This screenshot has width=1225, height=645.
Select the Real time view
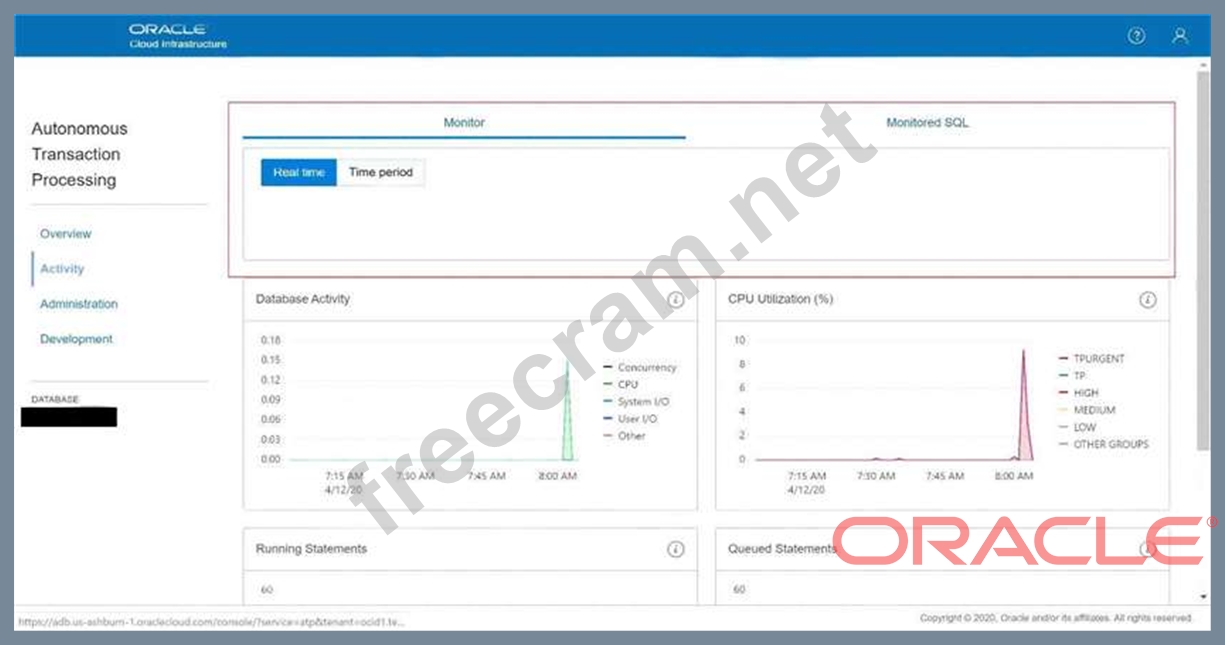(299, 172)
